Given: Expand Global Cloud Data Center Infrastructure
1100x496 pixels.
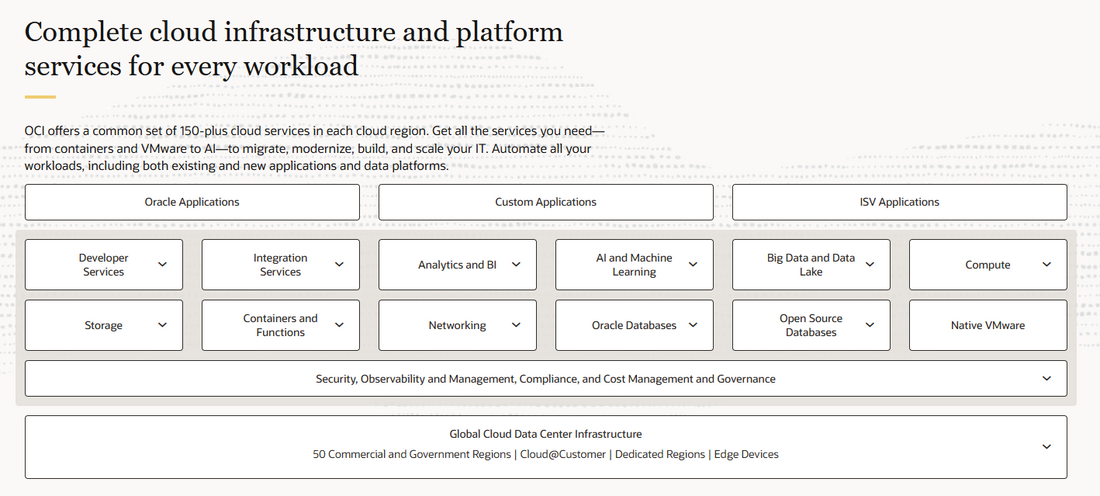Looking at the screenshot, I should click(x=1047, y=447).
